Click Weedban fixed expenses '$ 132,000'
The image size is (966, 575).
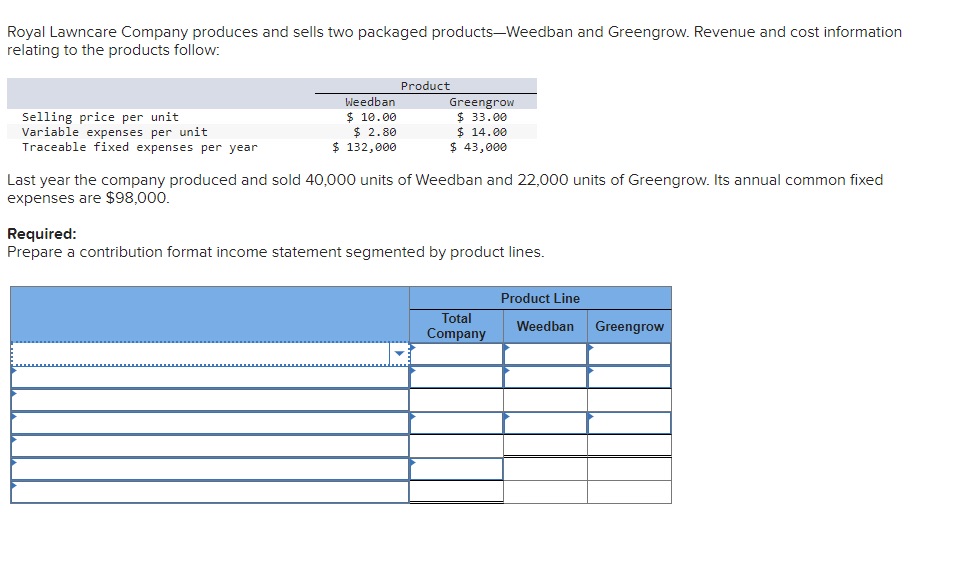[x=364, y=147]
